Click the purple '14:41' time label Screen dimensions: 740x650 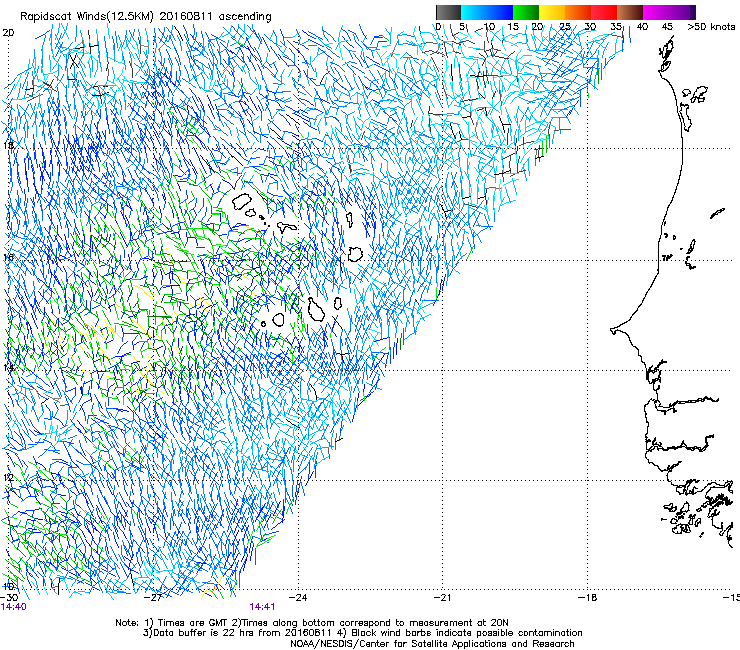(x=262, y=607)
